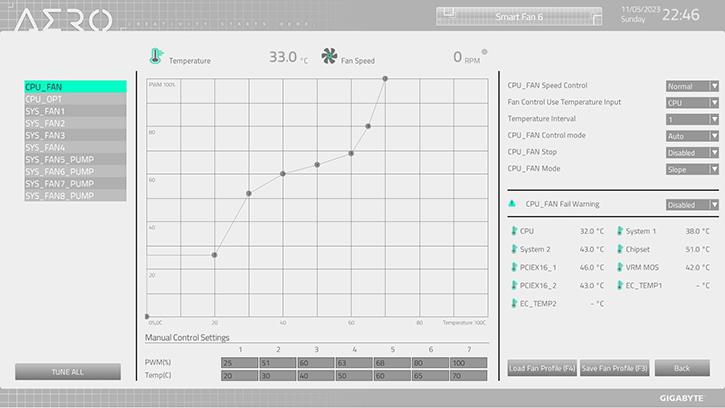Open the CPU_FAN Speed Control dropdown
This screenshot has height=408, width=725.
692,87
